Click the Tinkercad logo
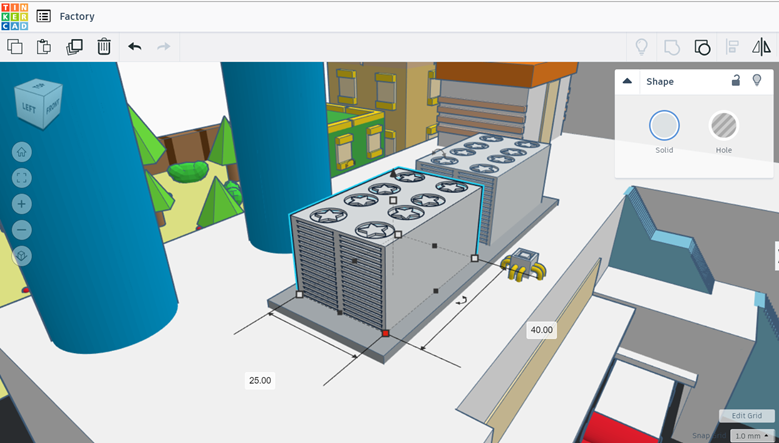Screen dimensions: 779x443 pyautogui.click(x=15, y=16)
